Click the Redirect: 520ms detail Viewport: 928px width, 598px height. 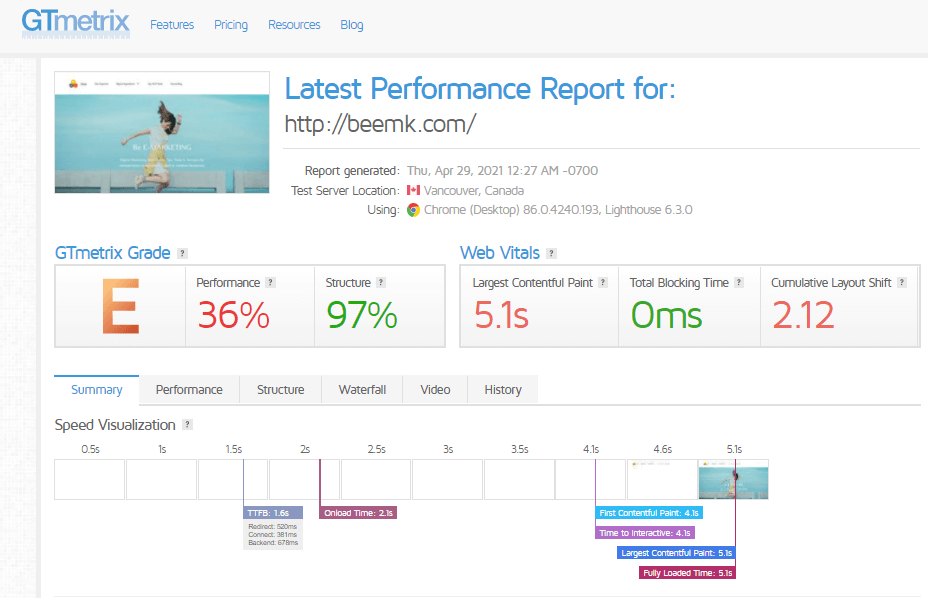(273, 526)
